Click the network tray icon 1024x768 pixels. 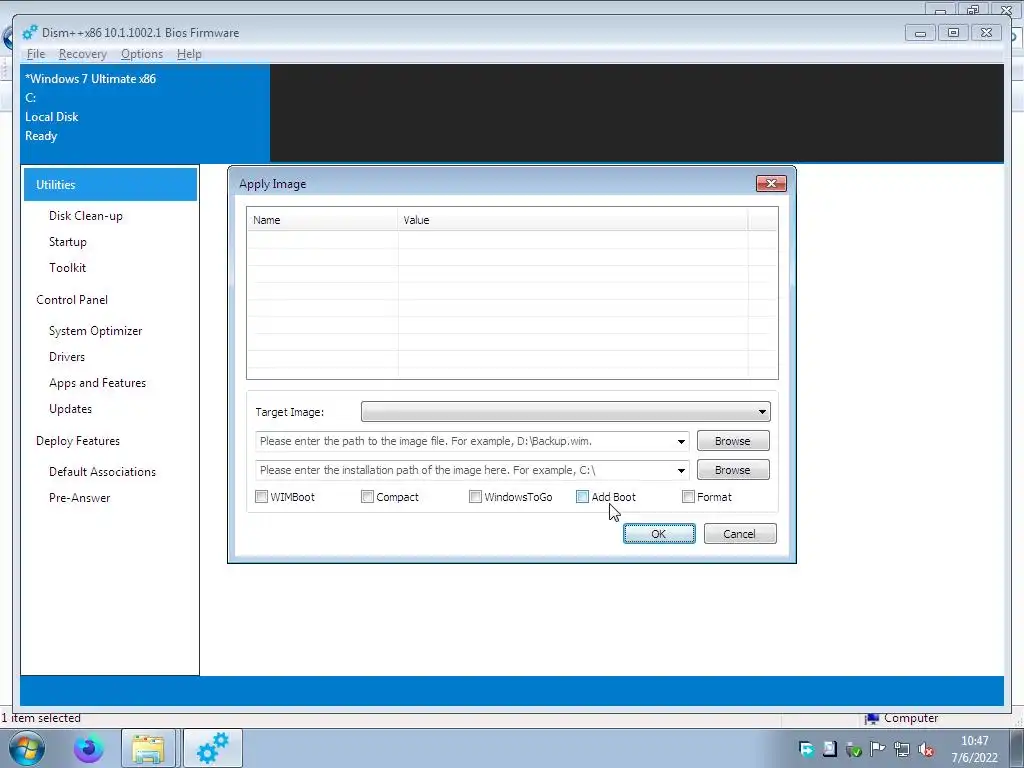pyautogui.click(x=902, y=749)
